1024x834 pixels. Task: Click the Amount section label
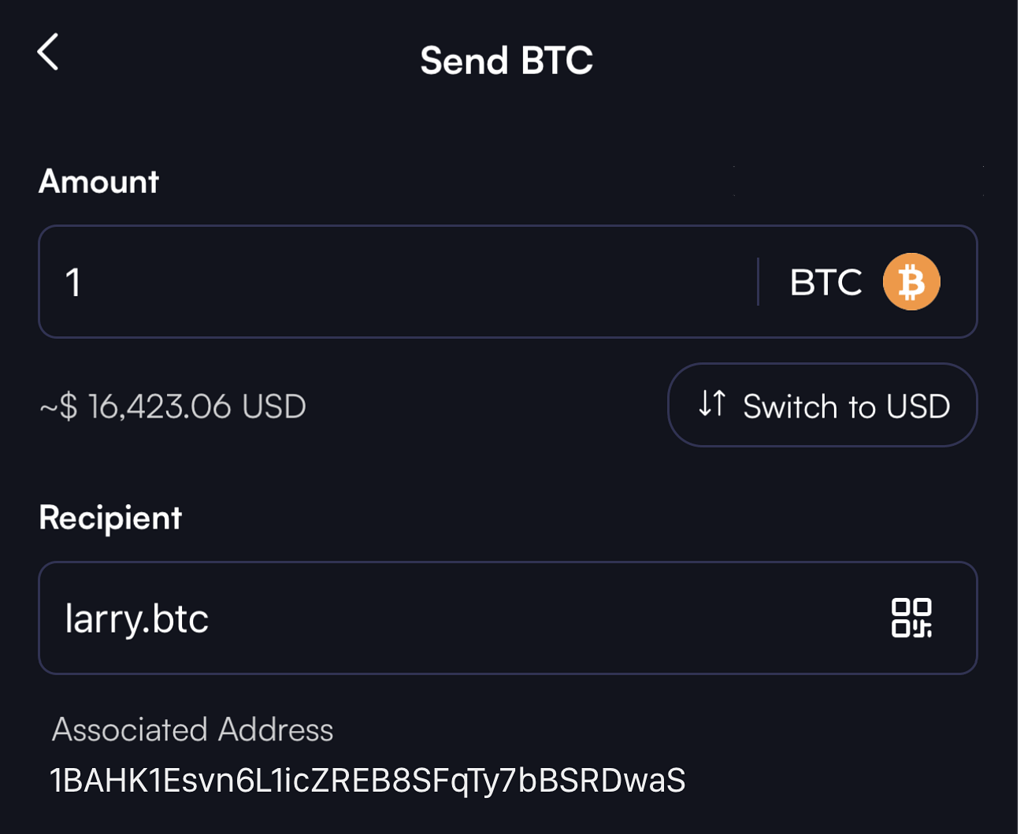click(98, 181)
